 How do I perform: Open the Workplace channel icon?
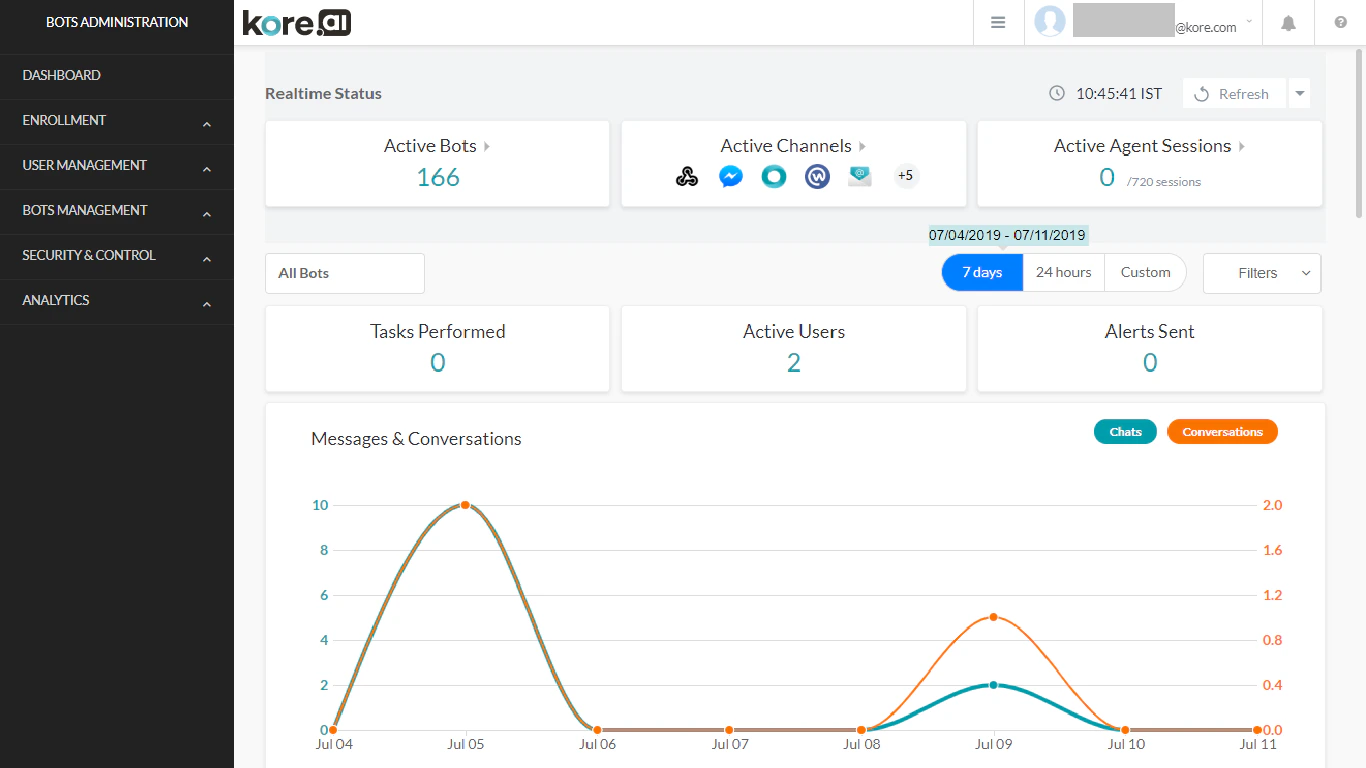817,176
